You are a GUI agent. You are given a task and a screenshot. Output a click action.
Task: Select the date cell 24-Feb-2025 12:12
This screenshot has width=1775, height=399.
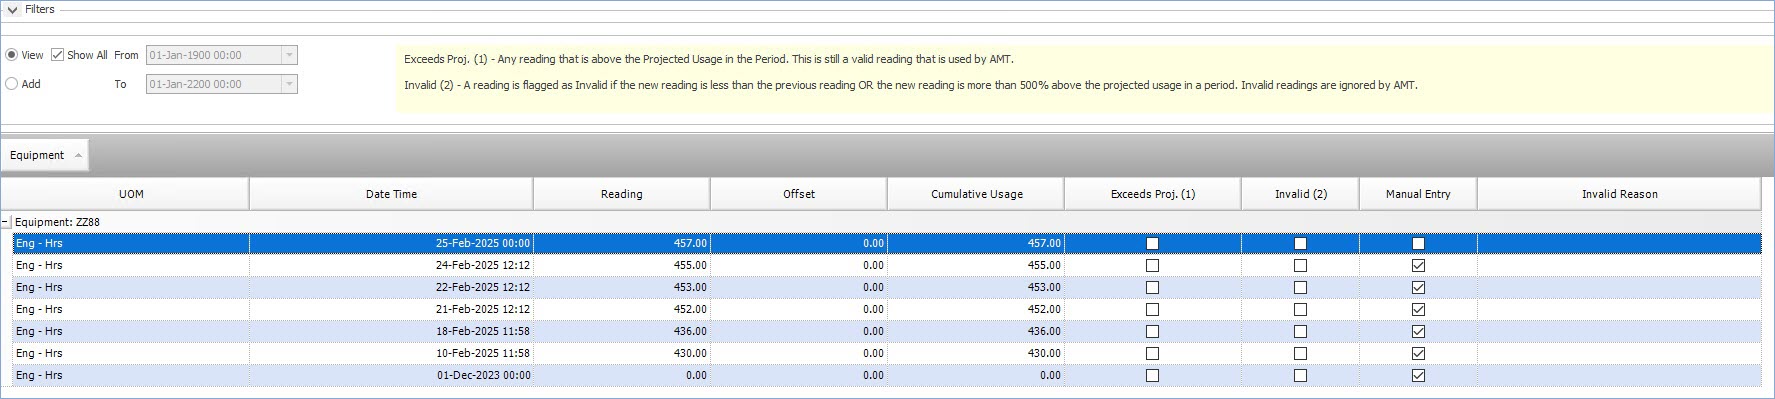point(391,265)
